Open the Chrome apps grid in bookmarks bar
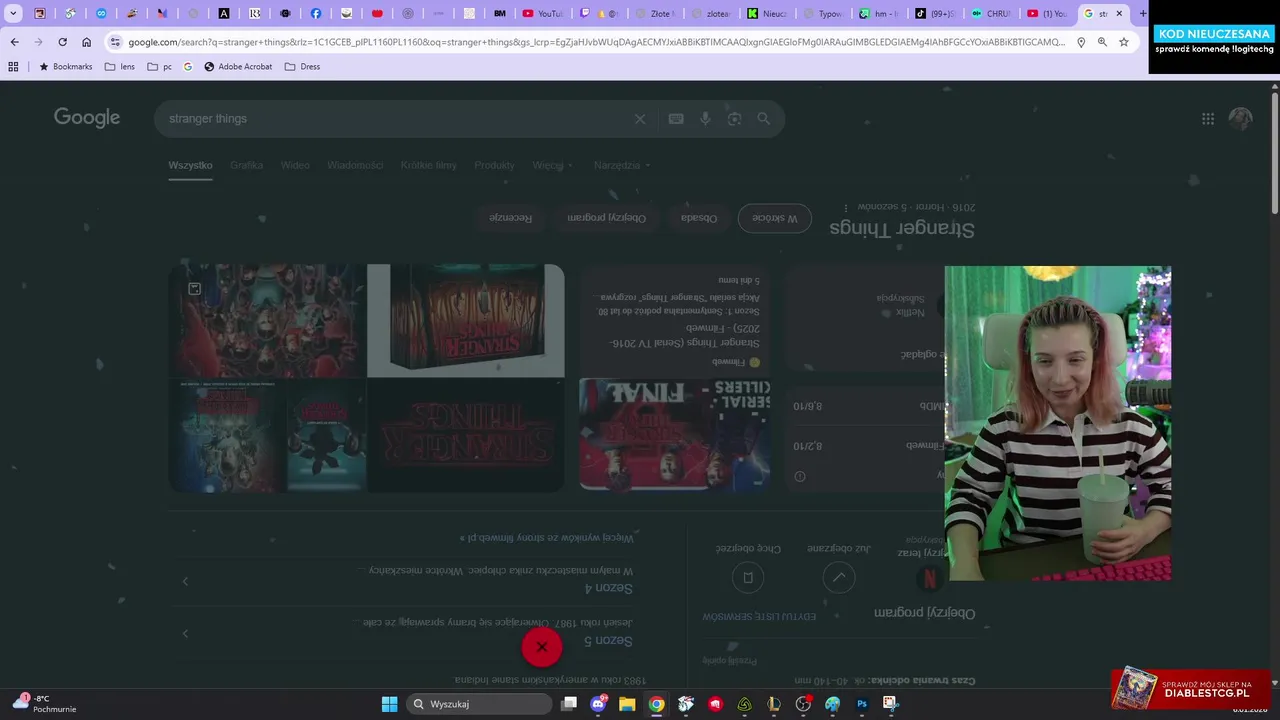Screen dimensions: 1280x720 (x=13, y=66)
